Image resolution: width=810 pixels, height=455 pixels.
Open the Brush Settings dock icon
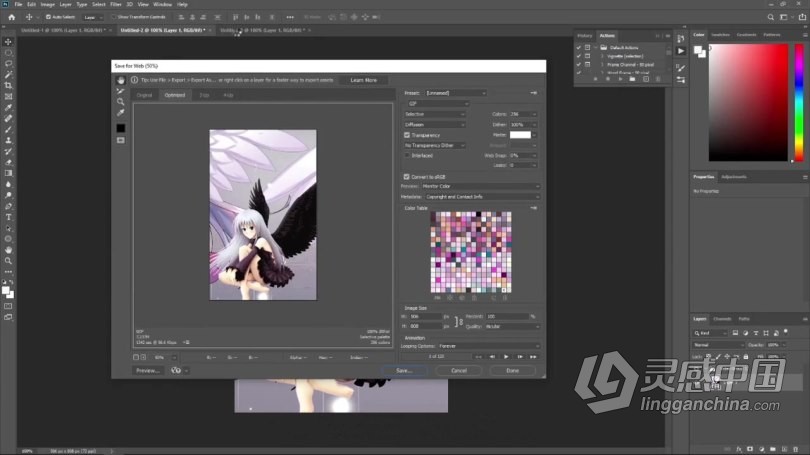click(681, 68)
